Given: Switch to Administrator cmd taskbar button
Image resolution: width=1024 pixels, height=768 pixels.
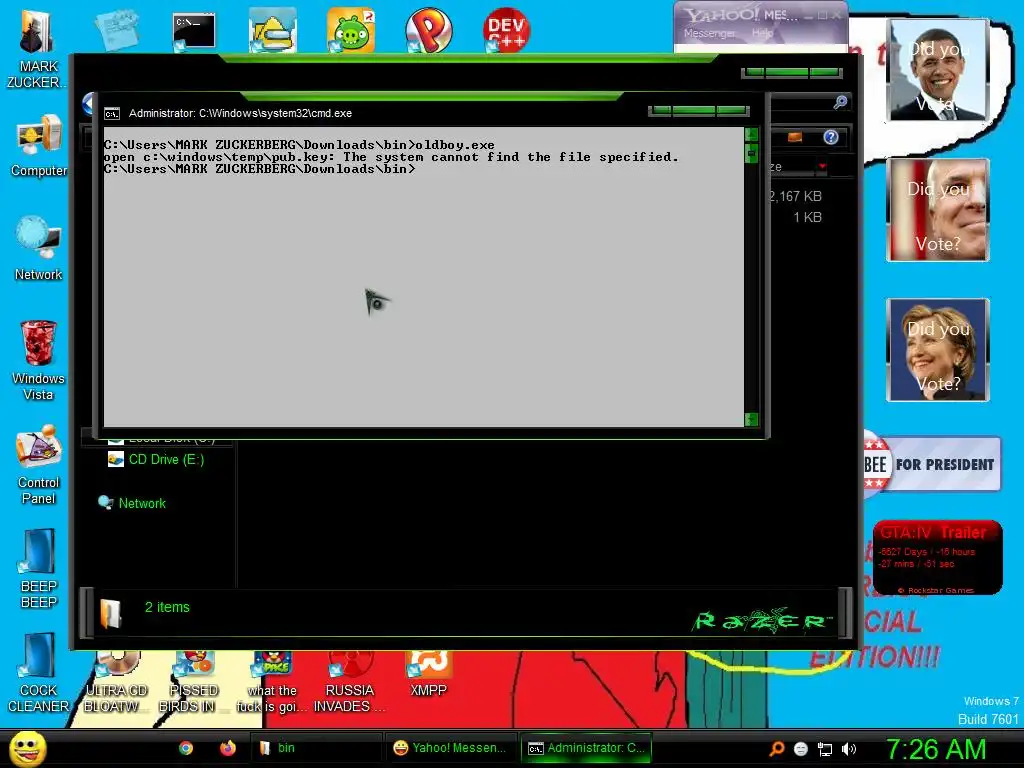Looking at the screenshot, I should coord(586,748).
